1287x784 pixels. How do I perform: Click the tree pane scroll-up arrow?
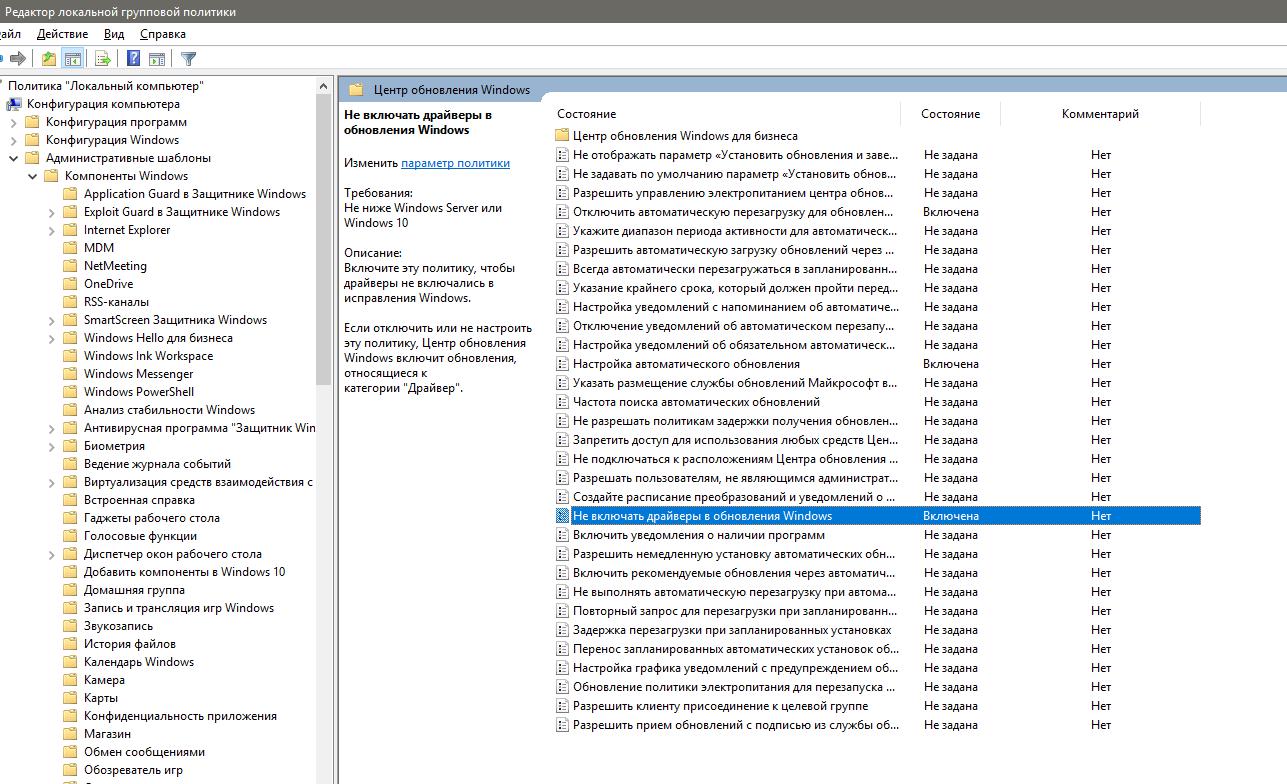pos(323,86)
